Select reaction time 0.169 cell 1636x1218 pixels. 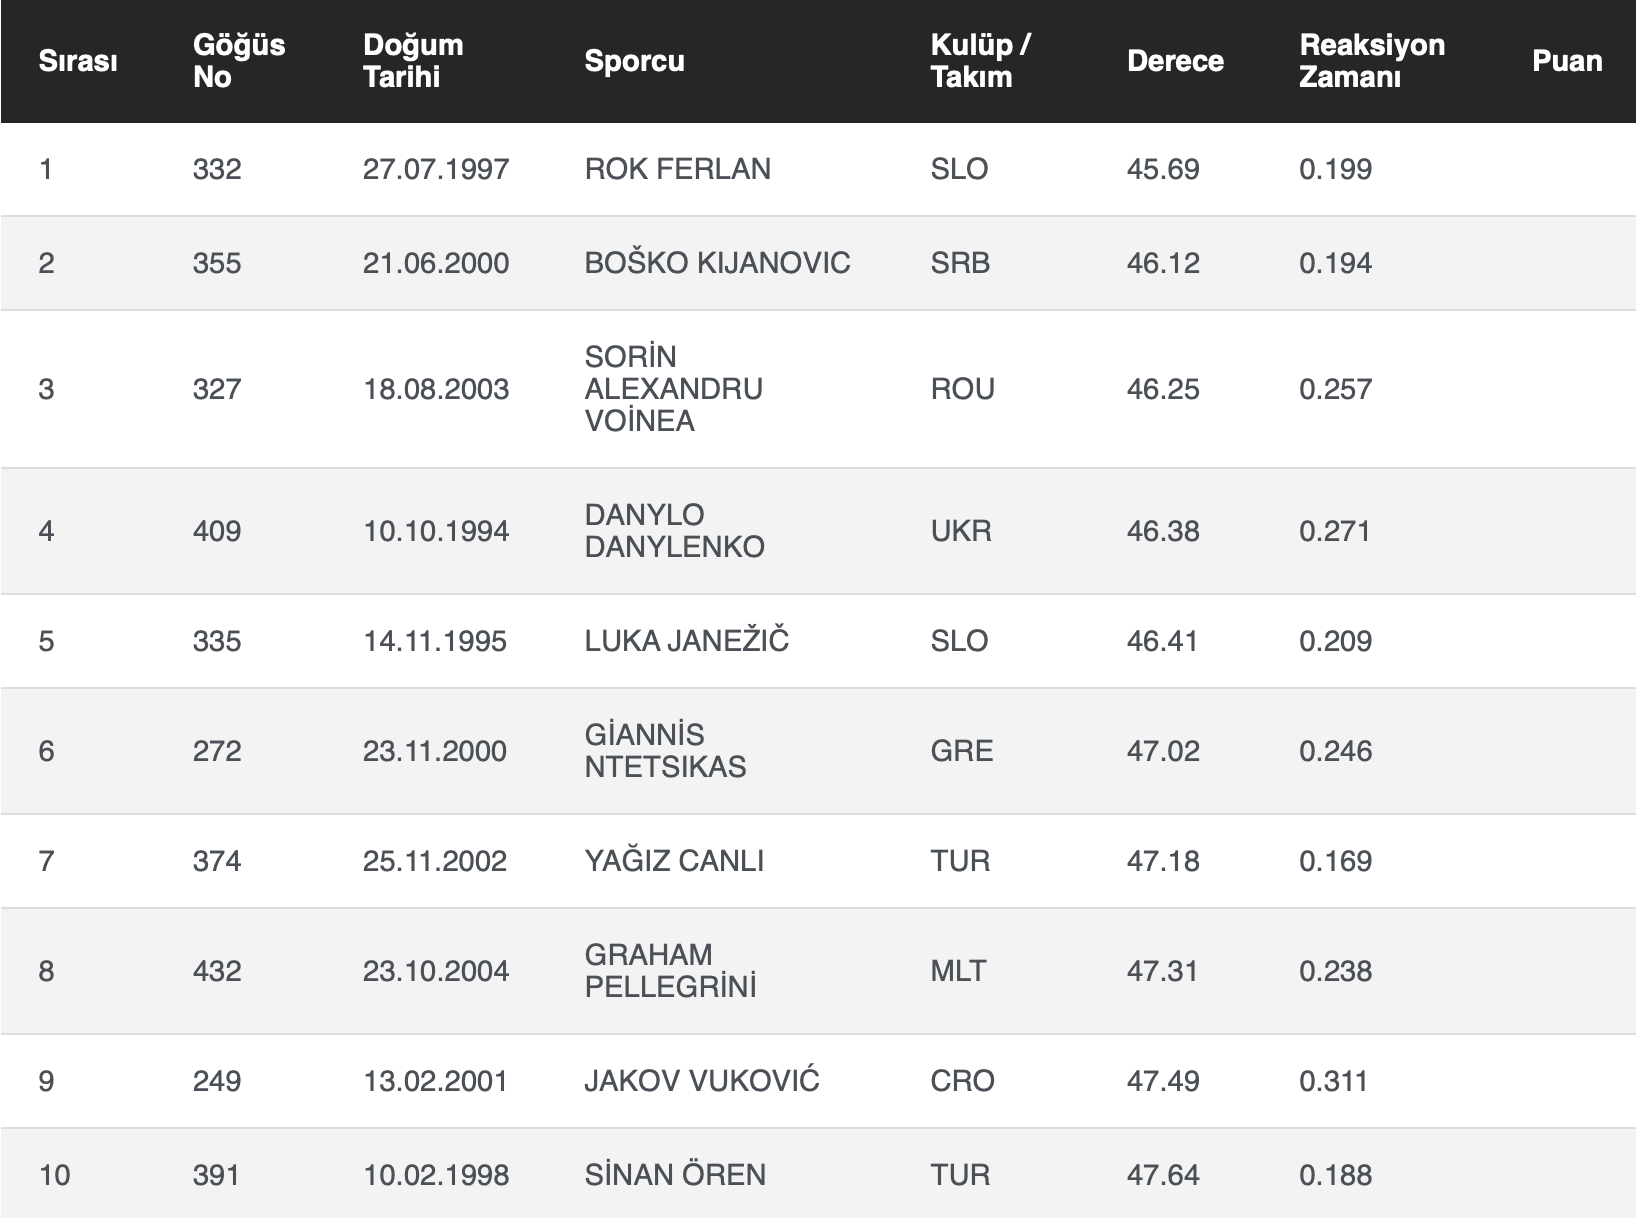point(1335,861)
